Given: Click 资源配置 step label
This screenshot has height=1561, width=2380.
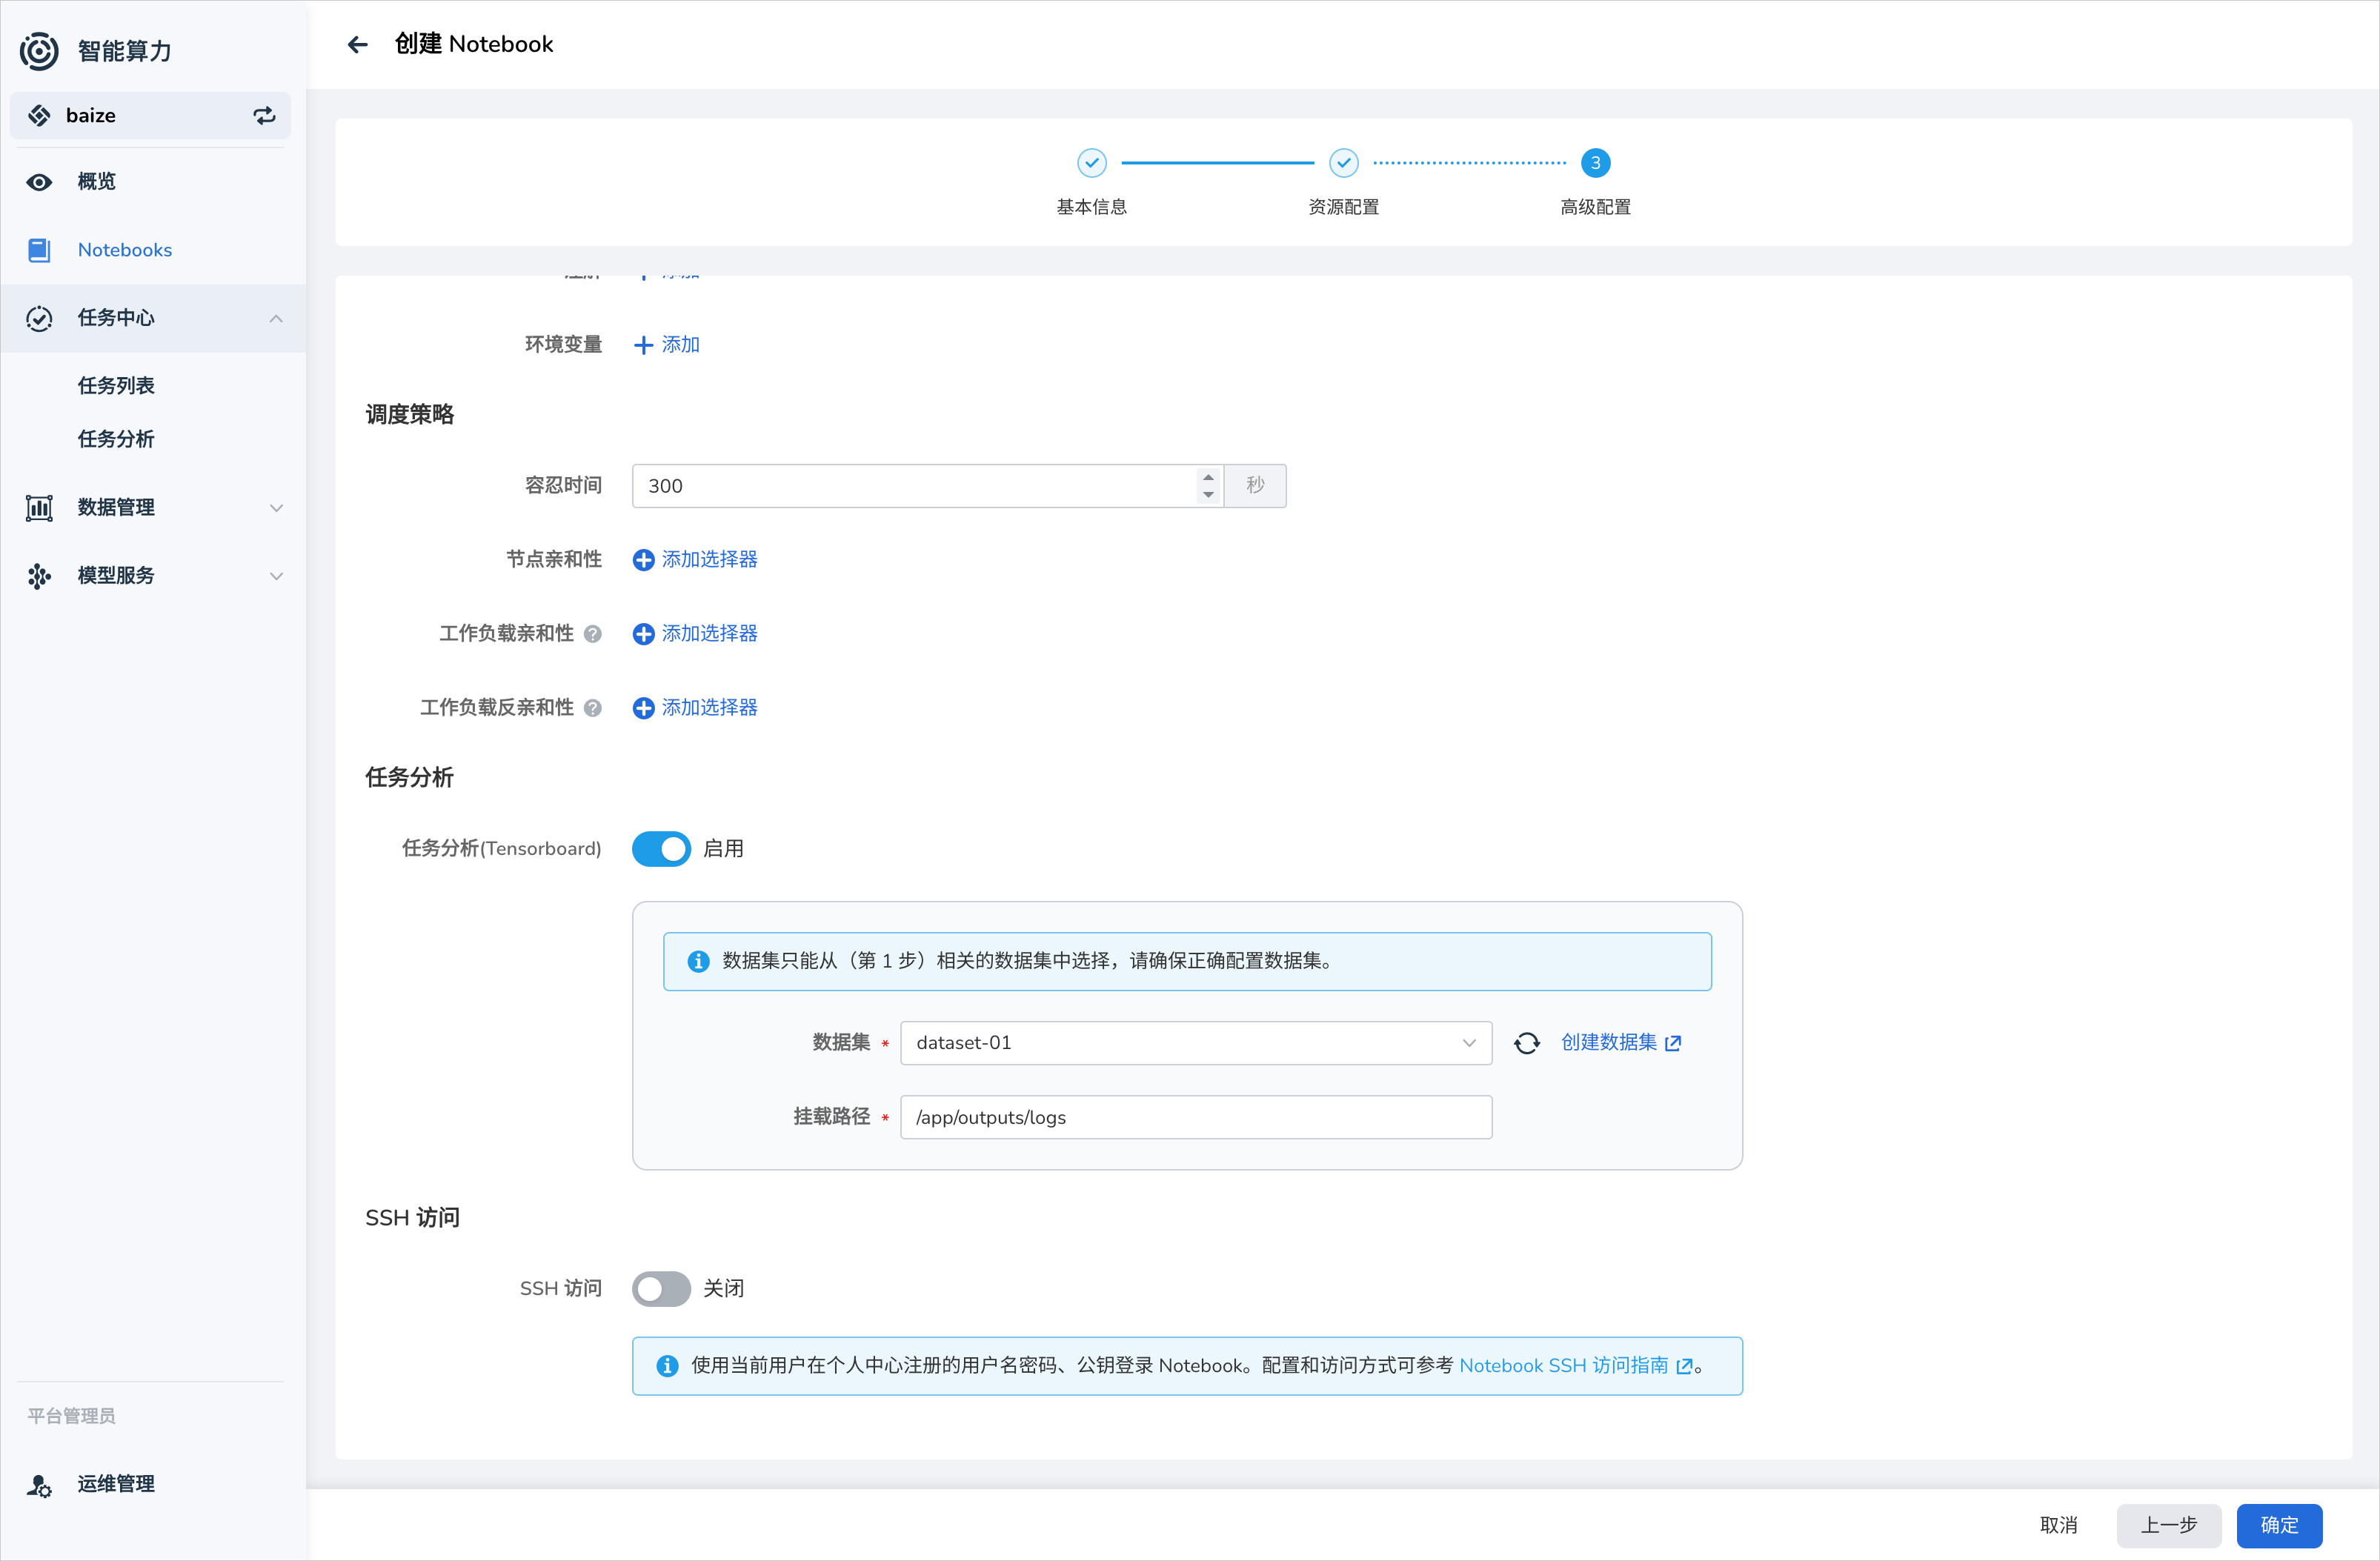Looking at the screenshot, I should (x=1343, y=207).
